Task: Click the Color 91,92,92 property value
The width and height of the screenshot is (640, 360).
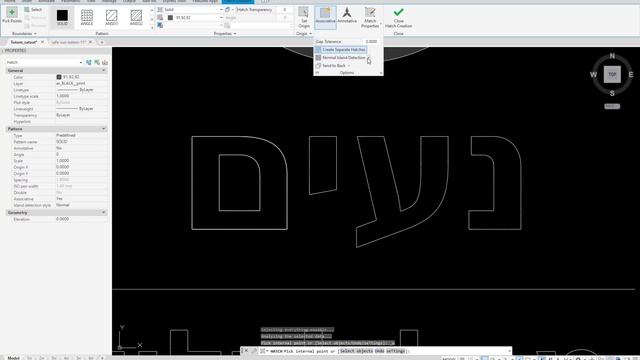Action: pyautogui.click(x=81, y=77)
